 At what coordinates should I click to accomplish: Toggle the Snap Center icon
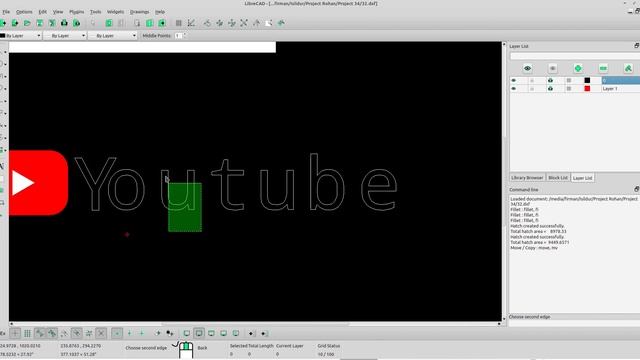coord(64,333)
